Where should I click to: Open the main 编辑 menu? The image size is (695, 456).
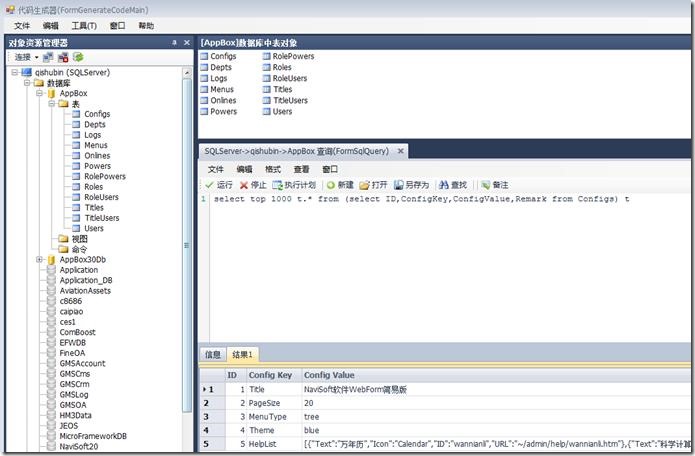[x=51, y=26]
